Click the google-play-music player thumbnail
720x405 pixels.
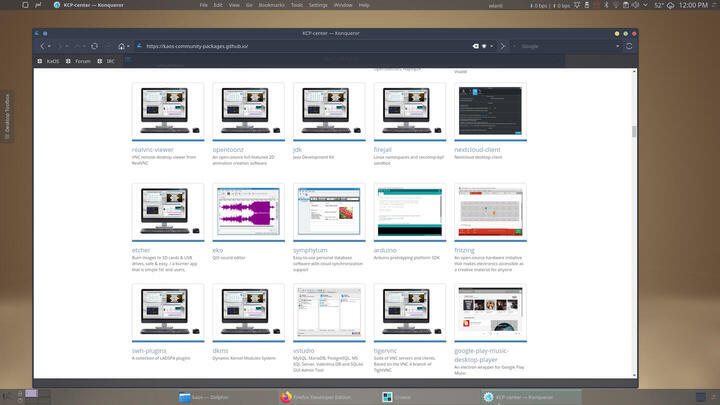tap(490, 312)
